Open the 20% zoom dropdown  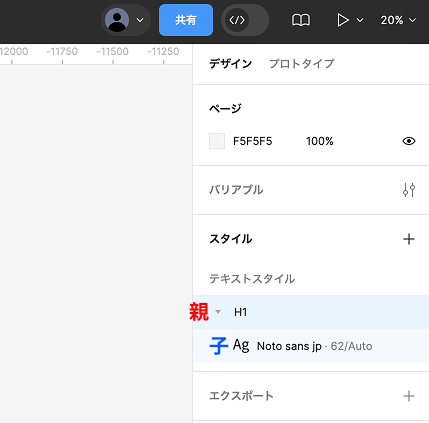398,20
